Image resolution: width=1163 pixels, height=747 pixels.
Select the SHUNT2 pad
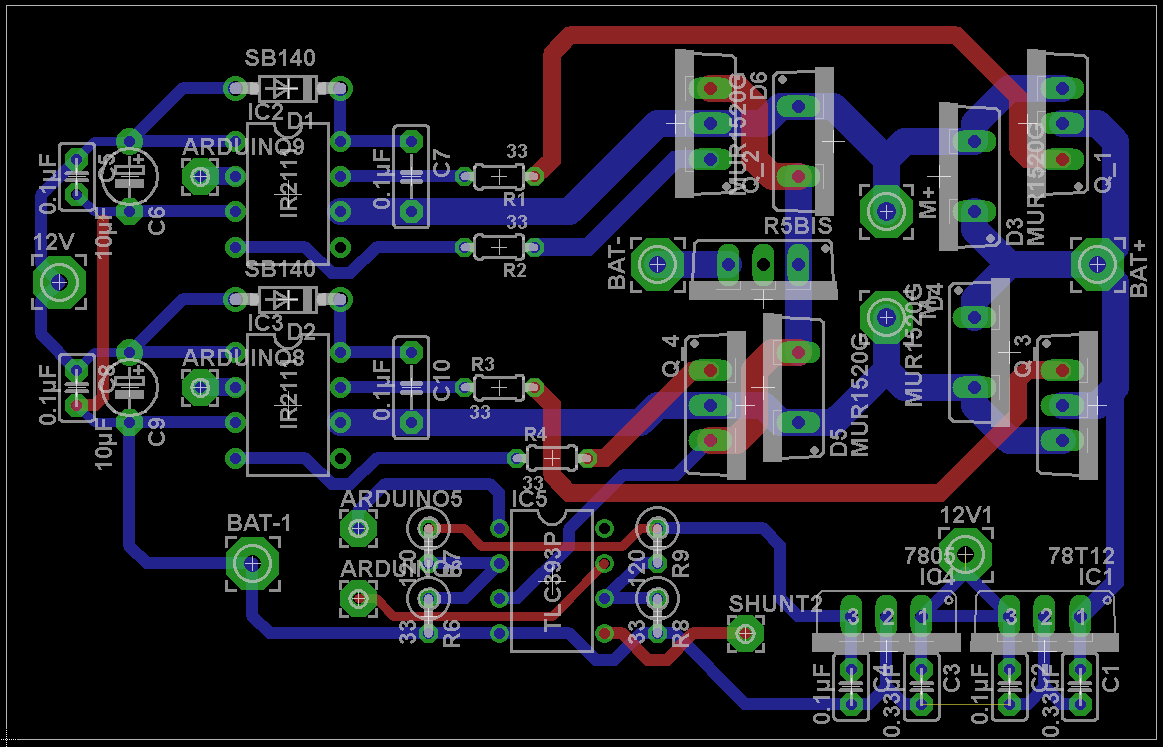[745, 634]
